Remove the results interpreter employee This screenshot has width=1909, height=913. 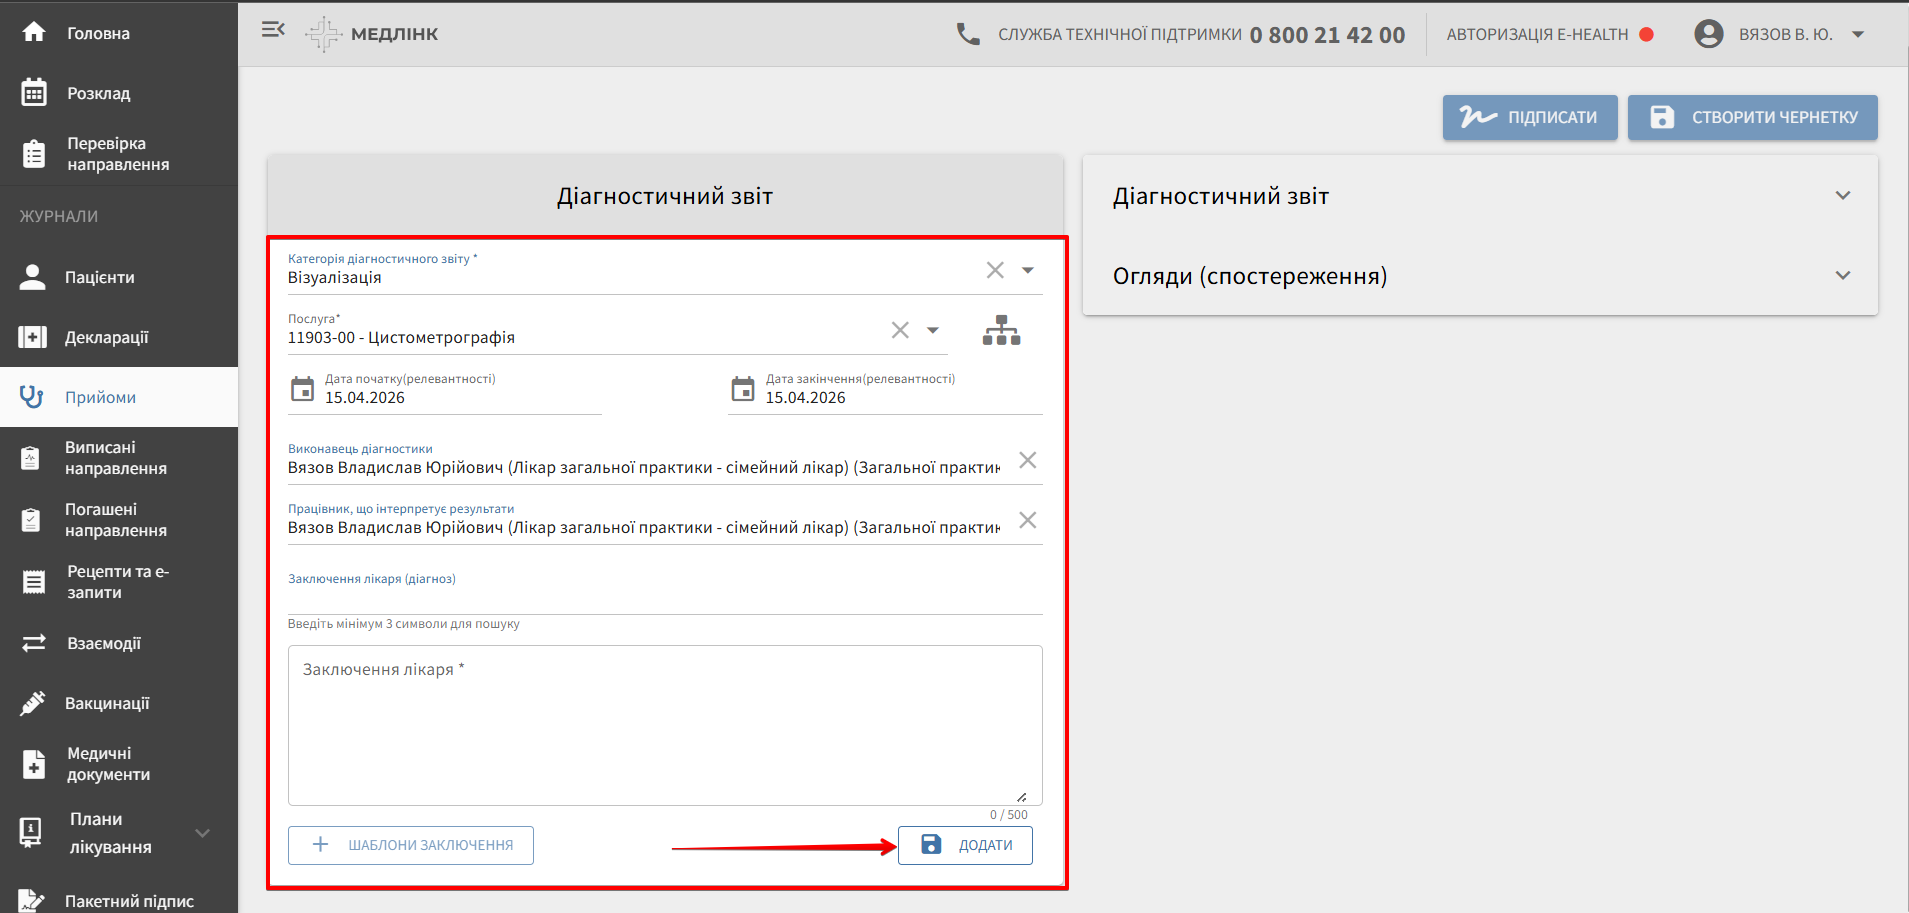pyautogui.click(x=1027, y=520)
